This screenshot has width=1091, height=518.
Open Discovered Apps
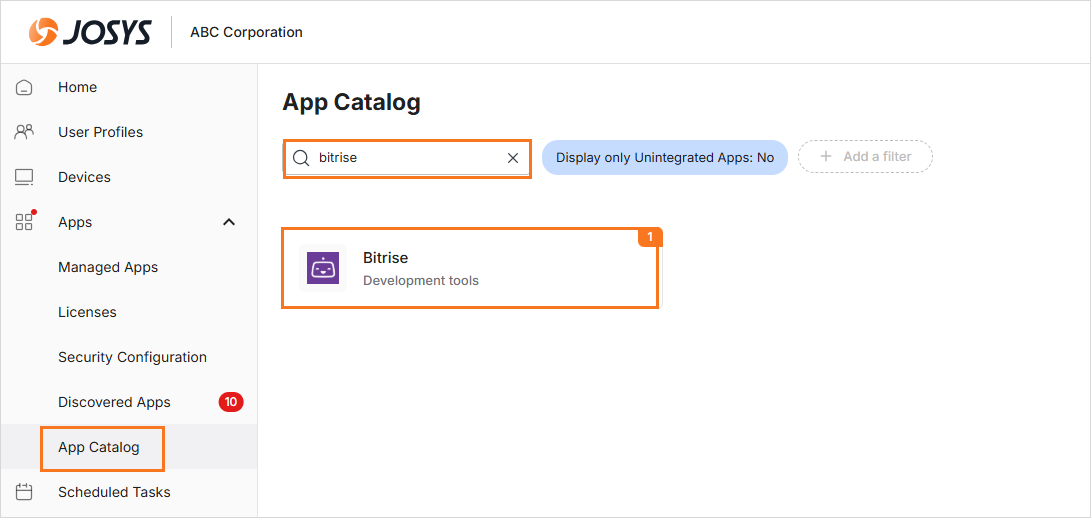point(114,402)
